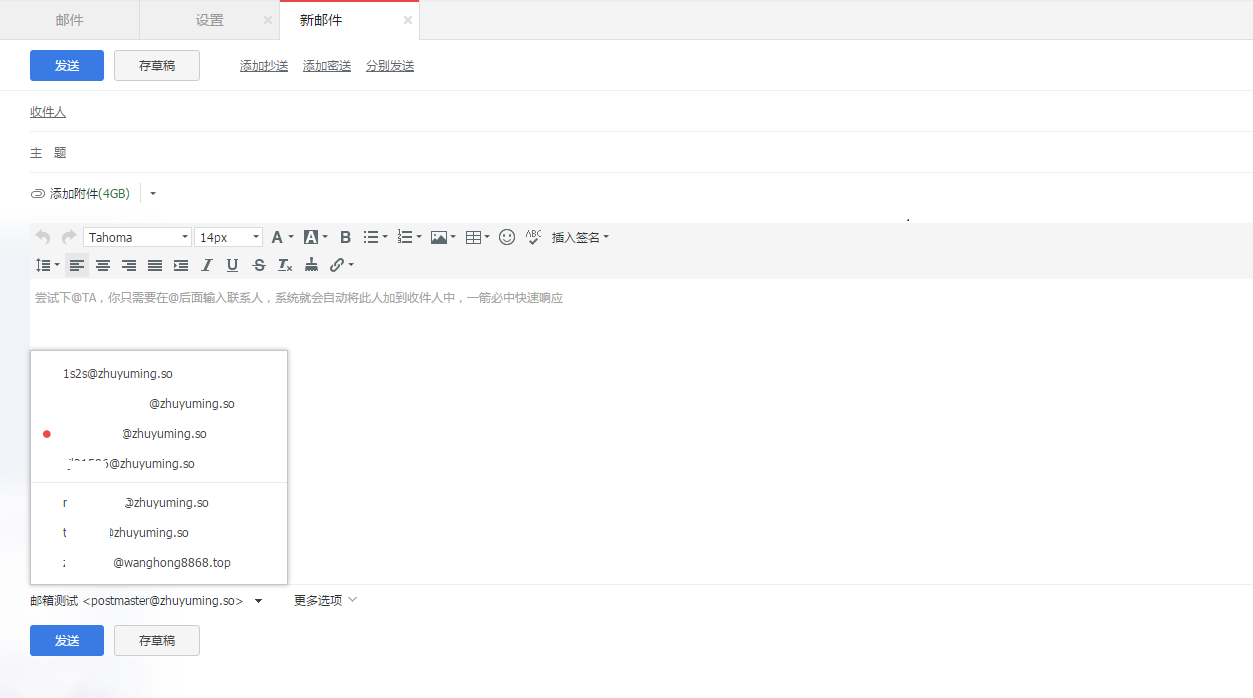Switch to the 设置 tab
This screenshot has width=1253, height=698.
[x=208, y=19]
